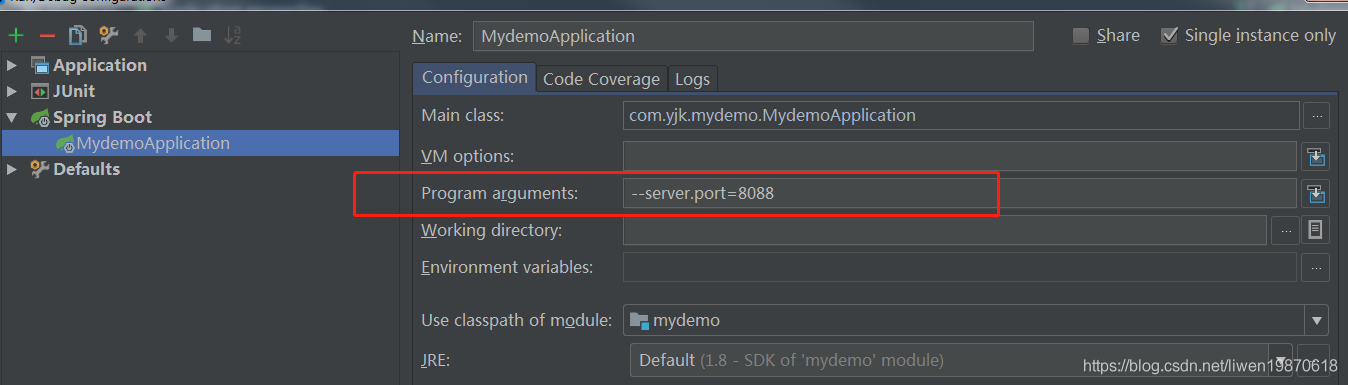
Task: Move configuration up arrow
Action: [x=140, y=36]
